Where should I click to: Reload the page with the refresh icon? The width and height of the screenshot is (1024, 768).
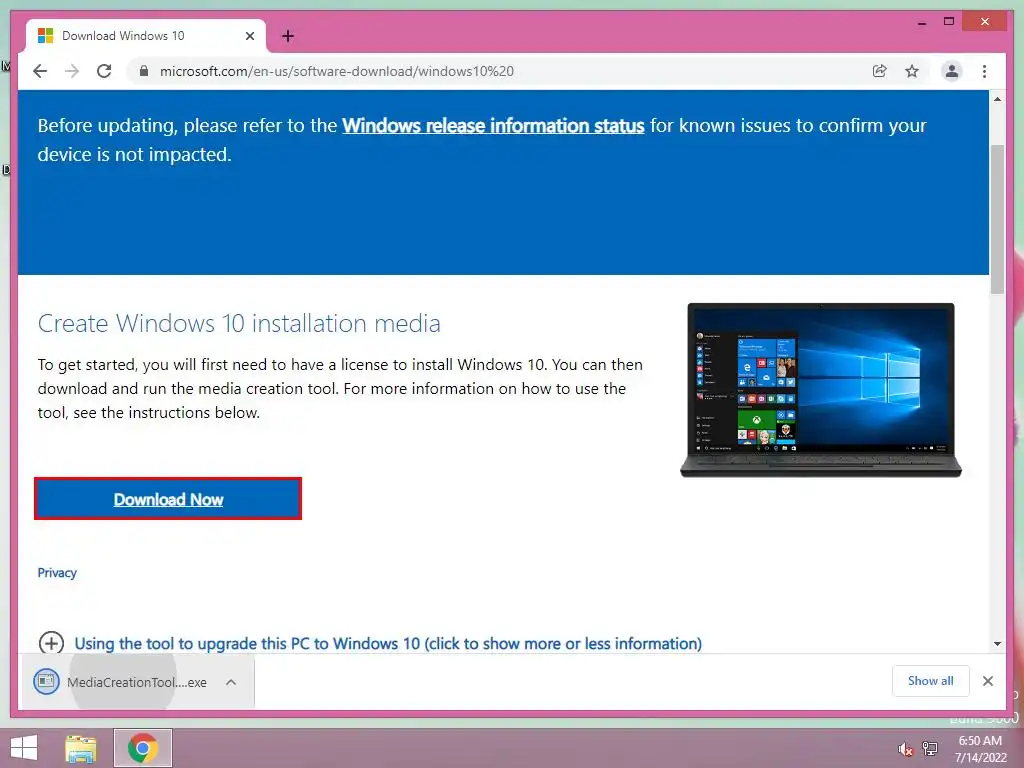104,71
